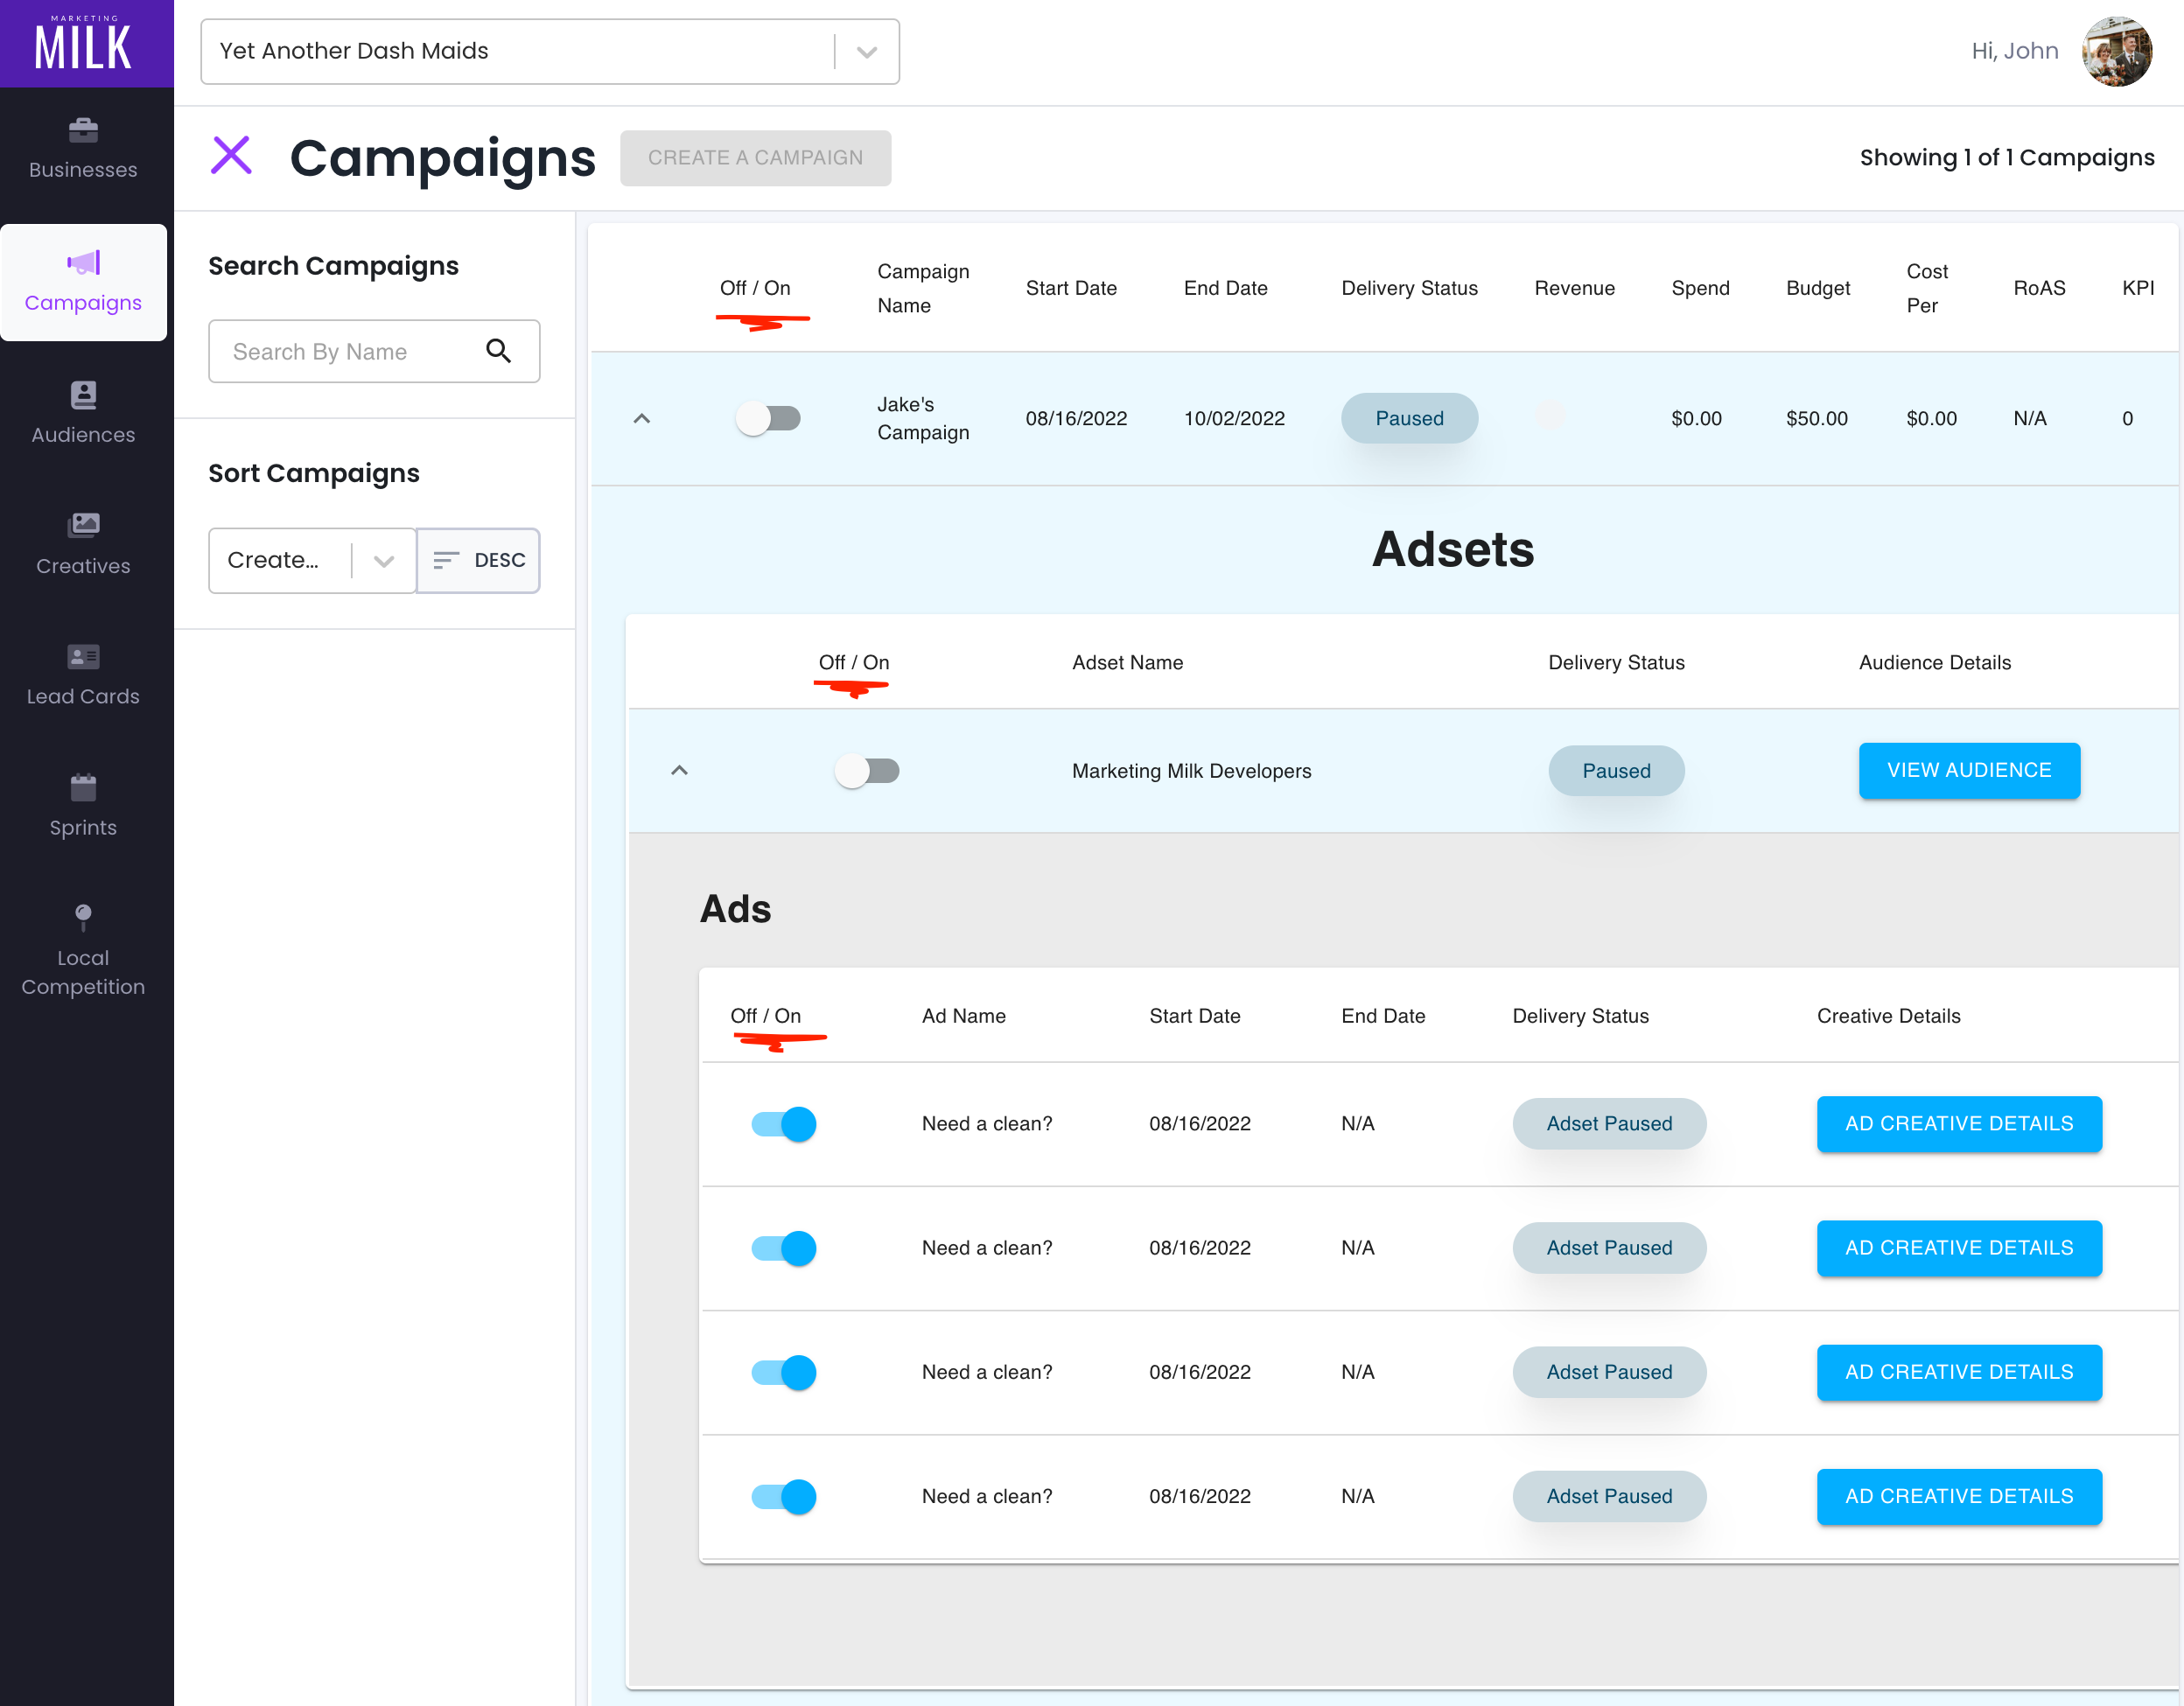
Task: Click the Audiences sidebar icon
Action: coord(83,395)
